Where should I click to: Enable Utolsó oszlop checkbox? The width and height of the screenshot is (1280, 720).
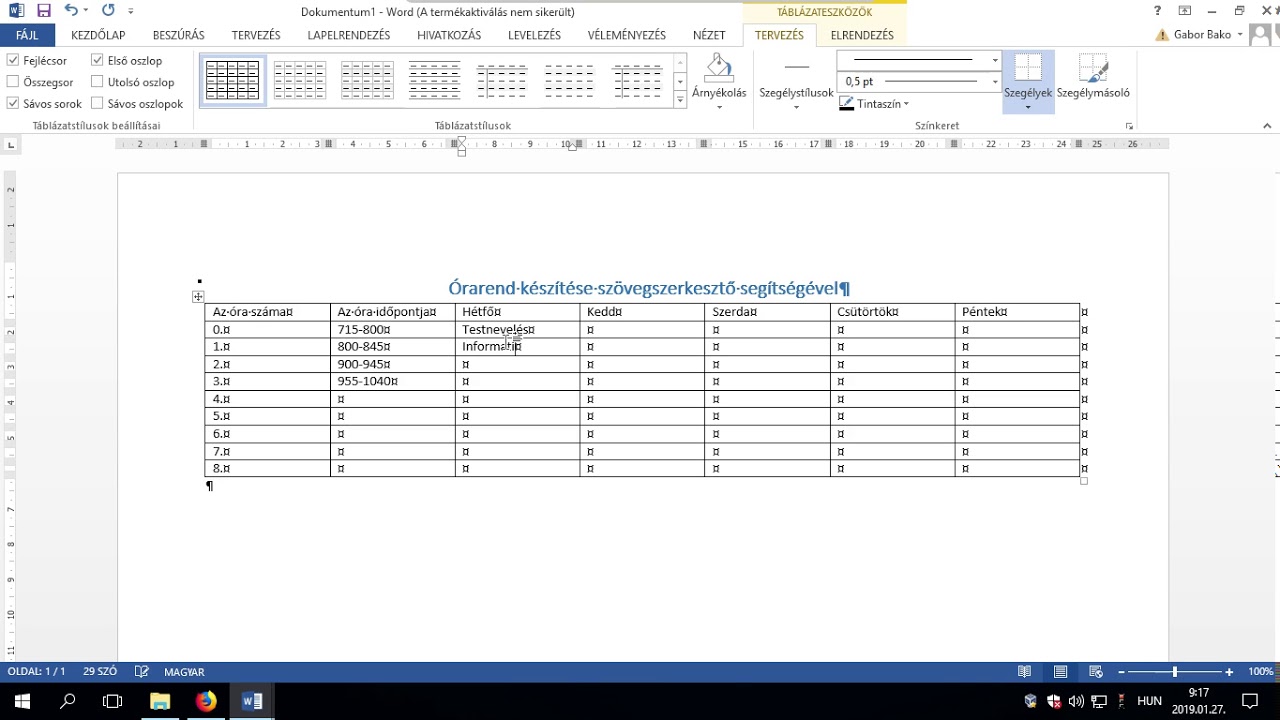click(x=97, y=82)
